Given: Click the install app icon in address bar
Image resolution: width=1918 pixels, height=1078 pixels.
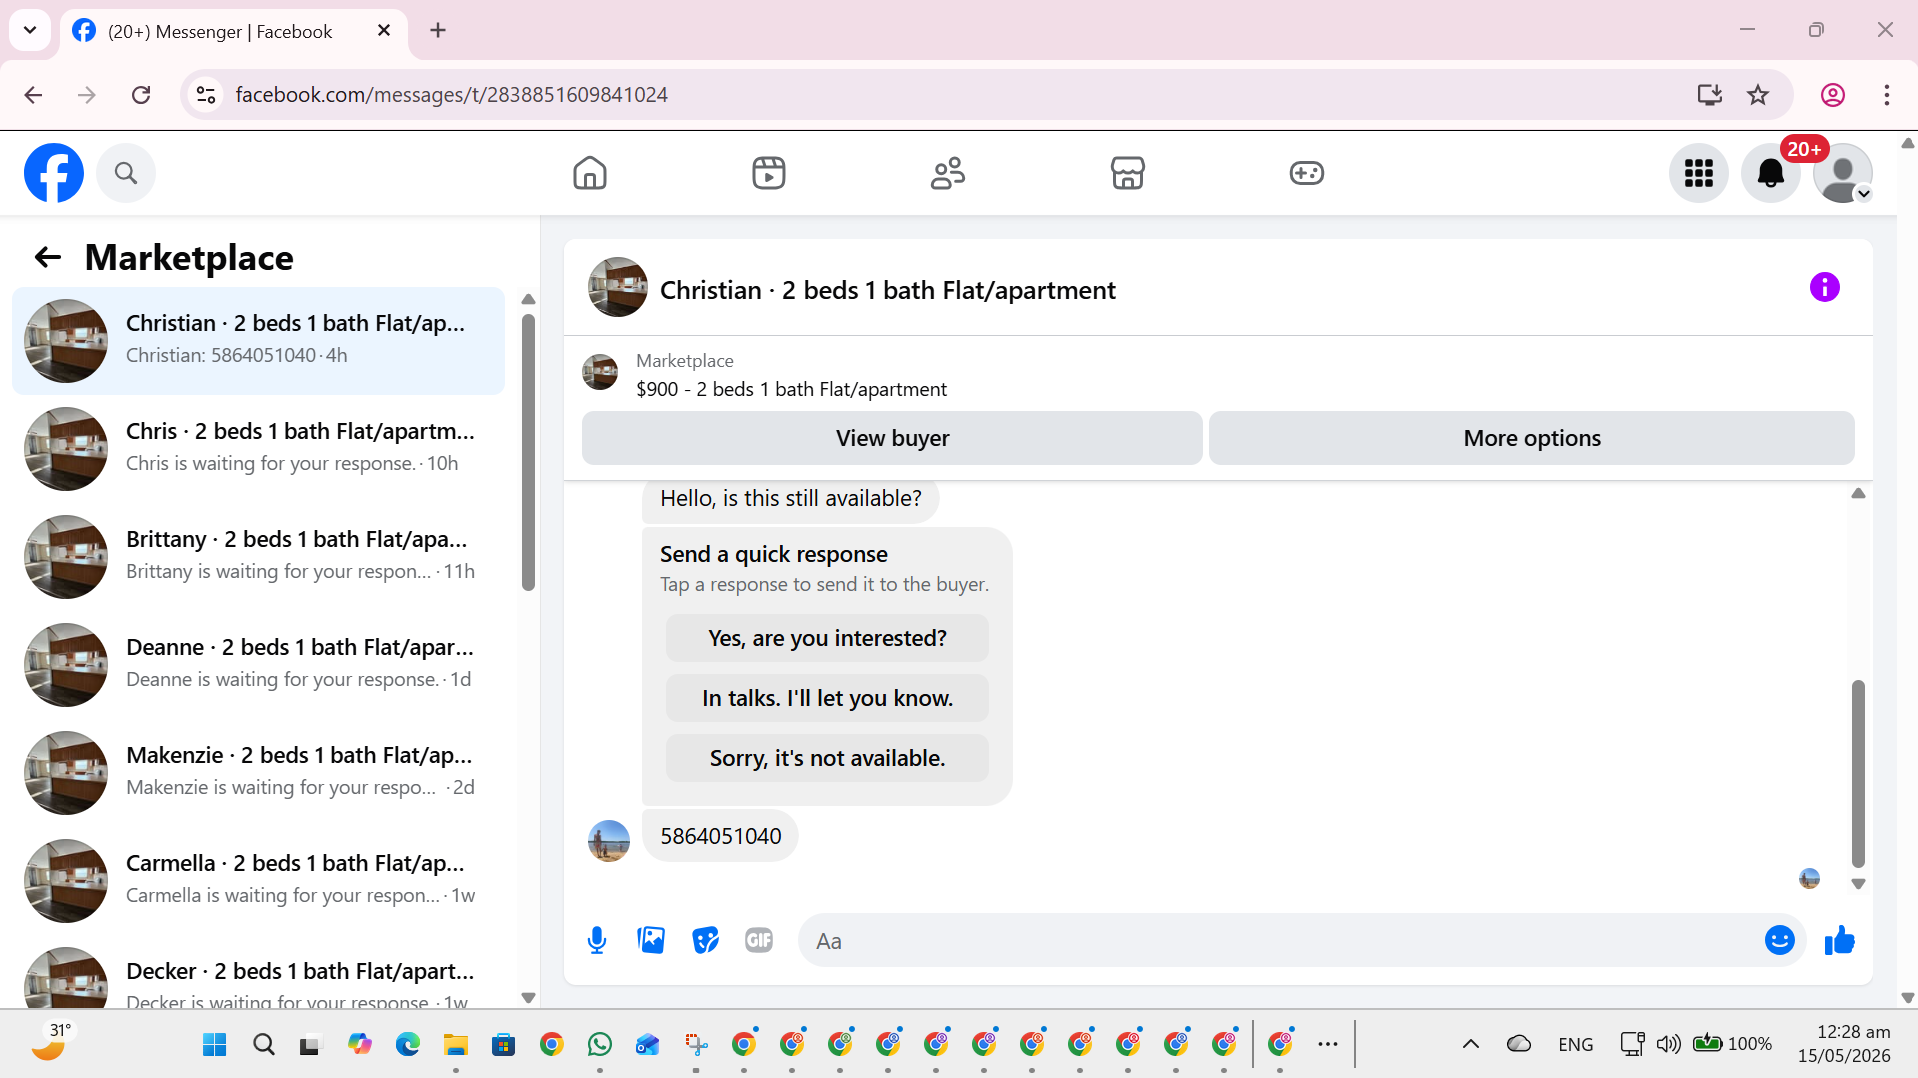Looking at the screenshot, I should (1710, 95).
